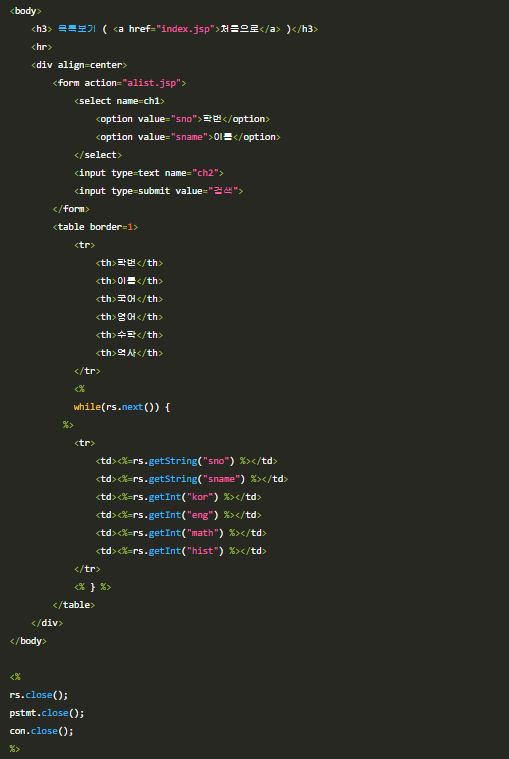Click the <th>수학</th> header line
The height and width of the screenshot is (759, 509).
tap(129, 335)
